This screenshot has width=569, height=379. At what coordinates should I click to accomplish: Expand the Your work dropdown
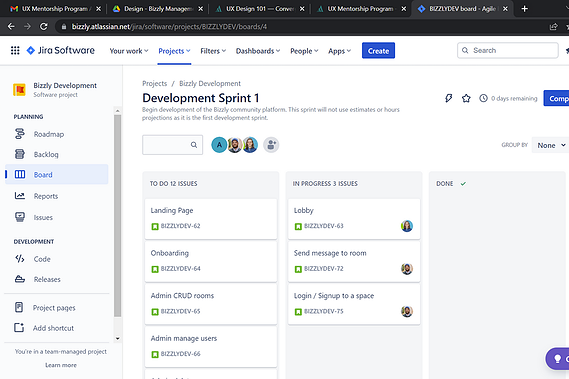(x=129, y=51)
